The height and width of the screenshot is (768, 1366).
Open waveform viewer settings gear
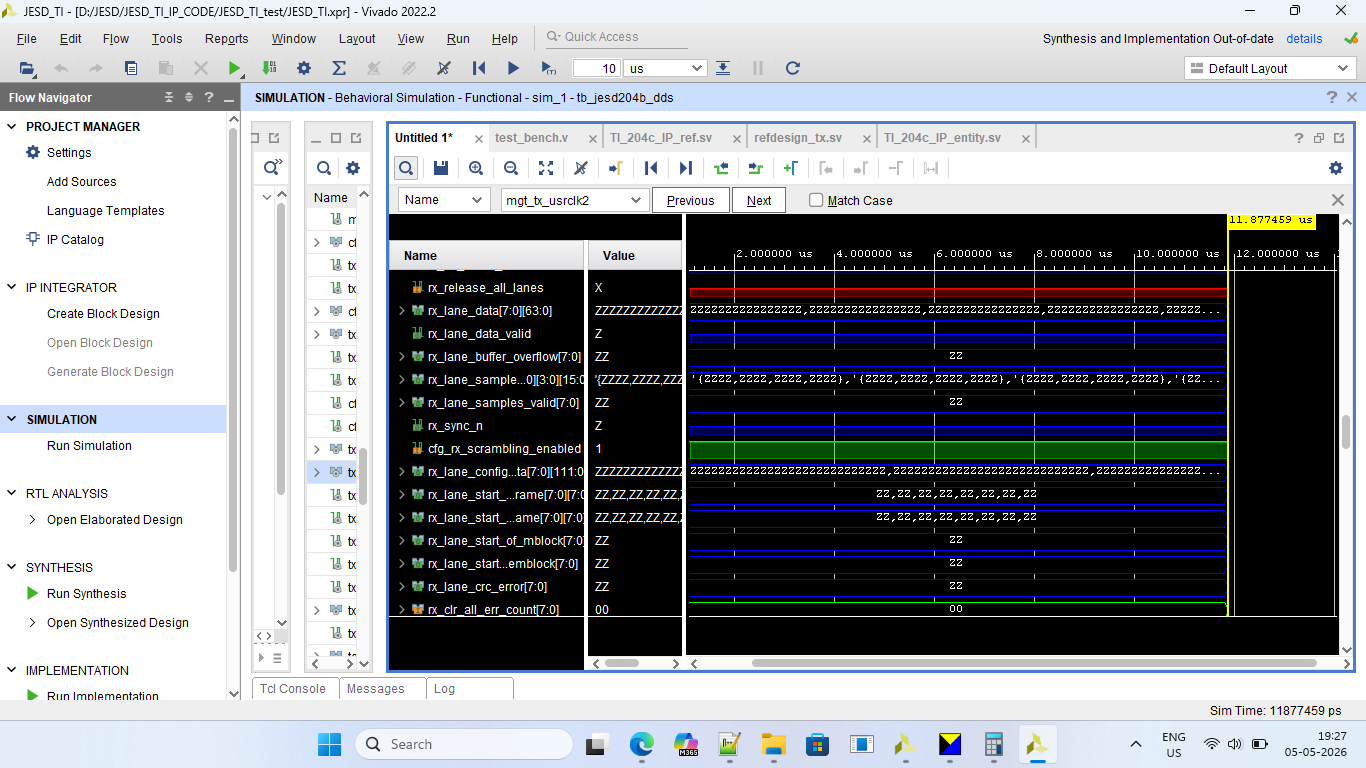pyautogui.click(x=1336, y=168)
